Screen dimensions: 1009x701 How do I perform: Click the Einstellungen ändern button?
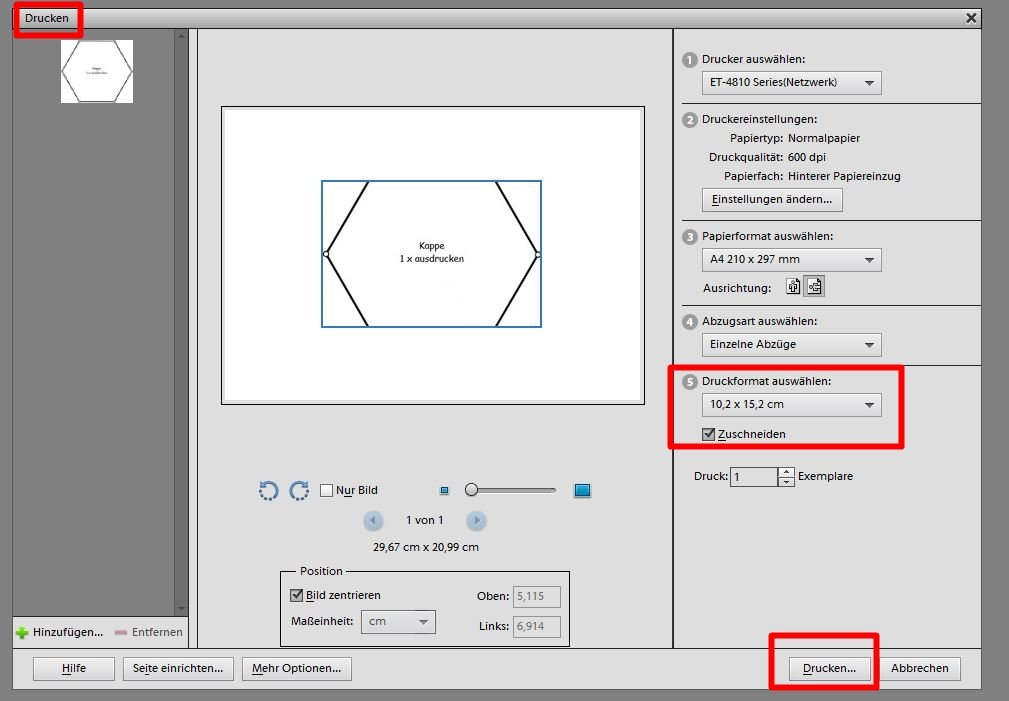coord(772,199)
